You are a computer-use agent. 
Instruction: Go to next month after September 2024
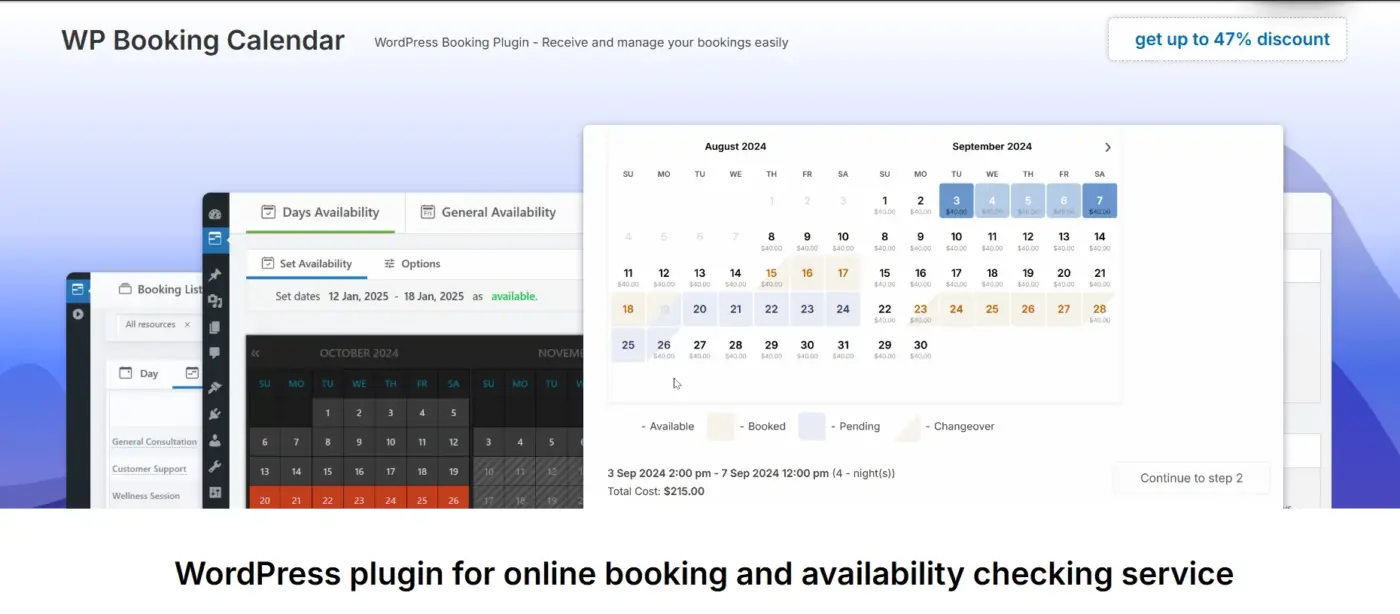click(1107, 147)
